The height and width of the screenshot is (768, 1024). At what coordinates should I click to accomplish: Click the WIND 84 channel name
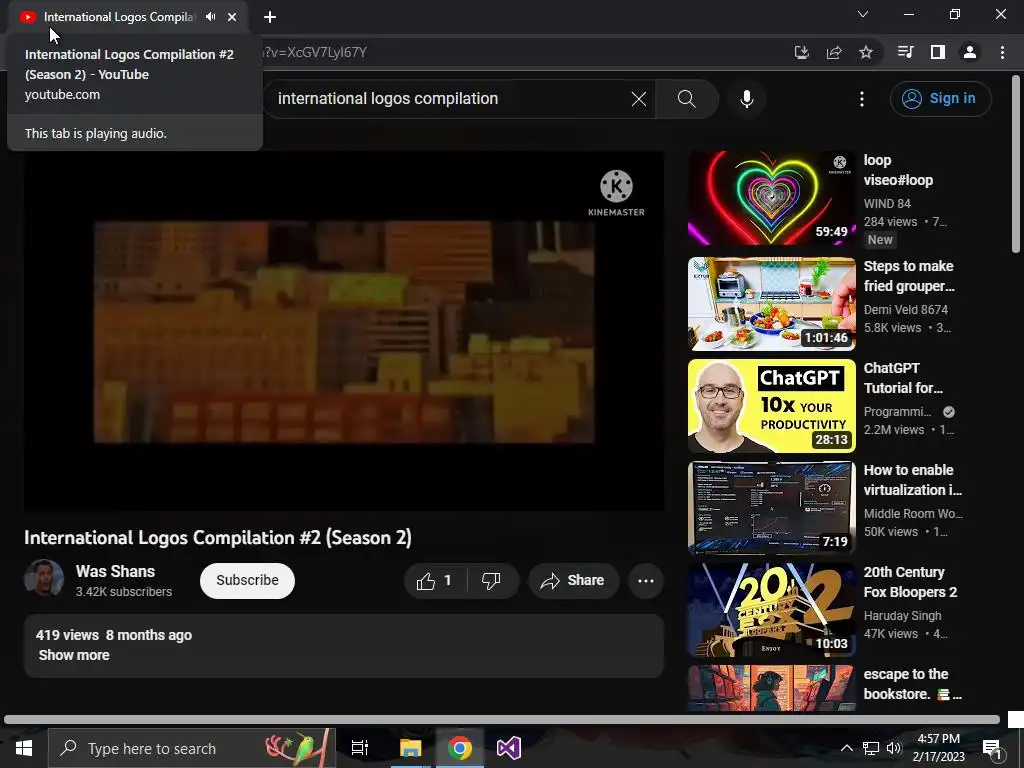tap(887, 204)
